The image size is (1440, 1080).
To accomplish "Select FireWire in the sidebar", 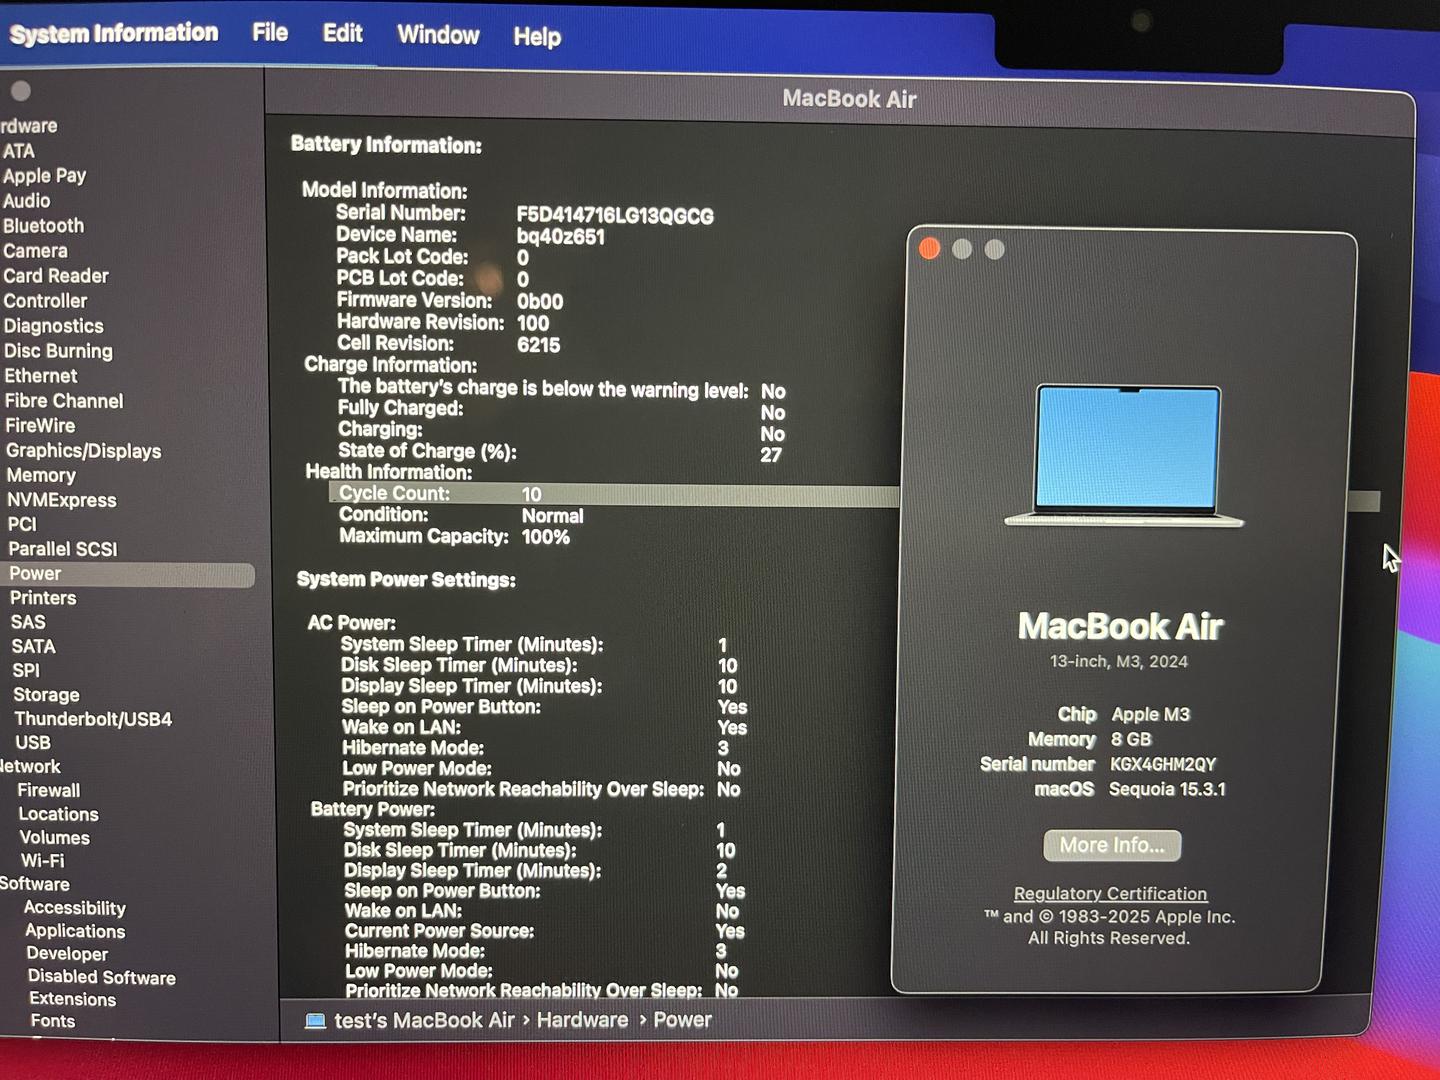I will coord(40,426).
